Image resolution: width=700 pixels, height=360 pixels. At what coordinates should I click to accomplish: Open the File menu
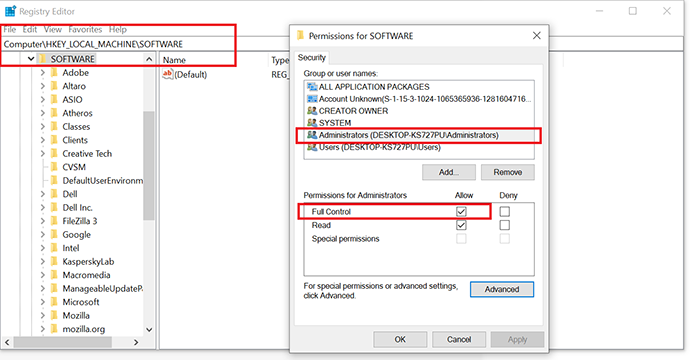pyautogui.click(x=10, y=29)
